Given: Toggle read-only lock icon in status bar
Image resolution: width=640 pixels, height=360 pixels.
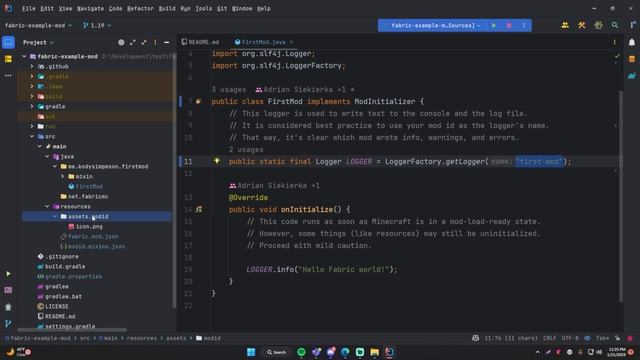Looking at the screenshot, I should 618,338.
